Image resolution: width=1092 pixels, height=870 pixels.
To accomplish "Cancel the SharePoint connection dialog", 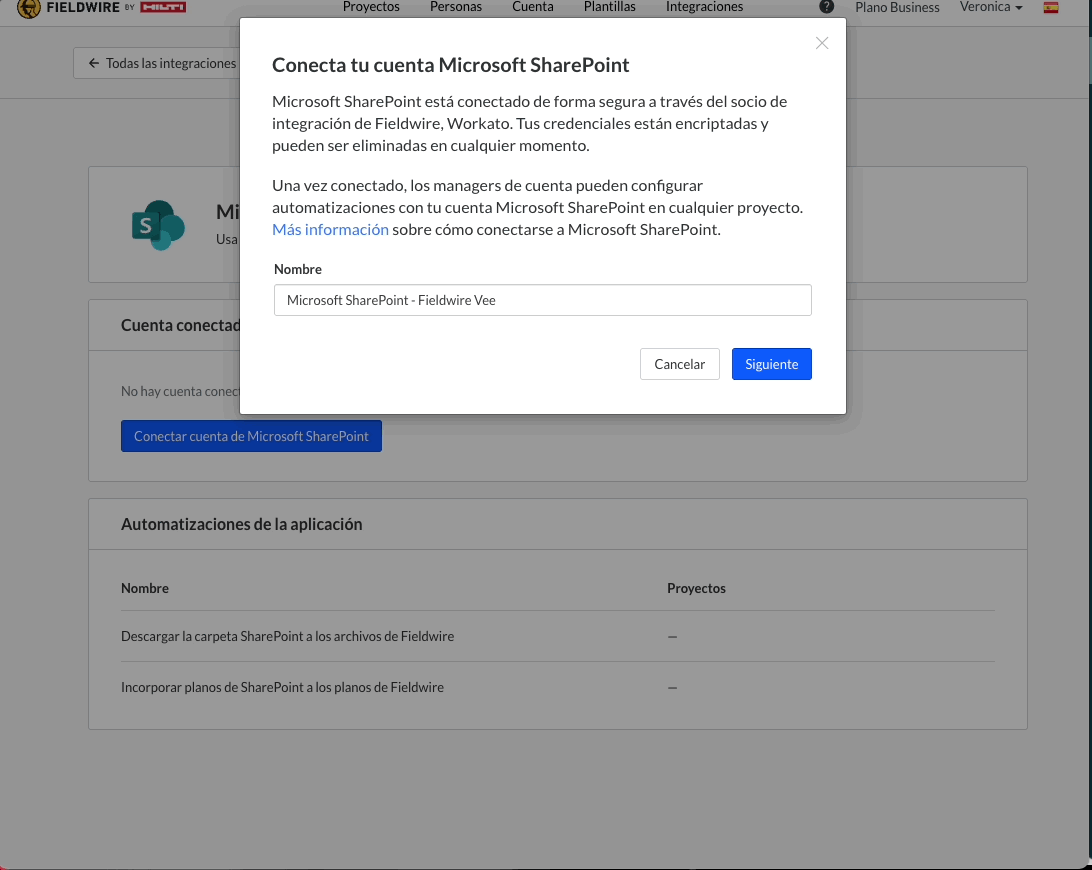I will point(679,364).
